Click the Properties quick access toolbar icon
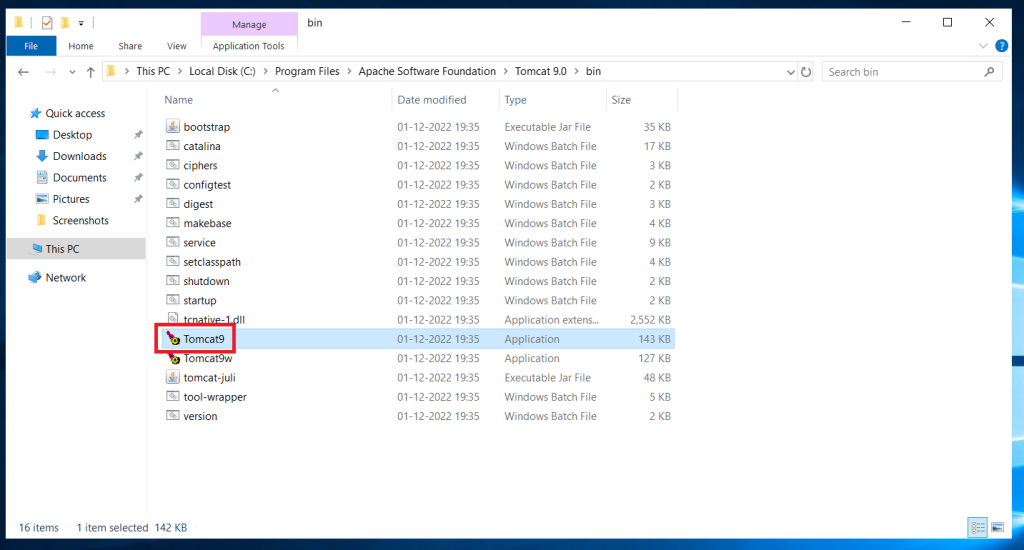1024x550 pixels. [47, 23]
